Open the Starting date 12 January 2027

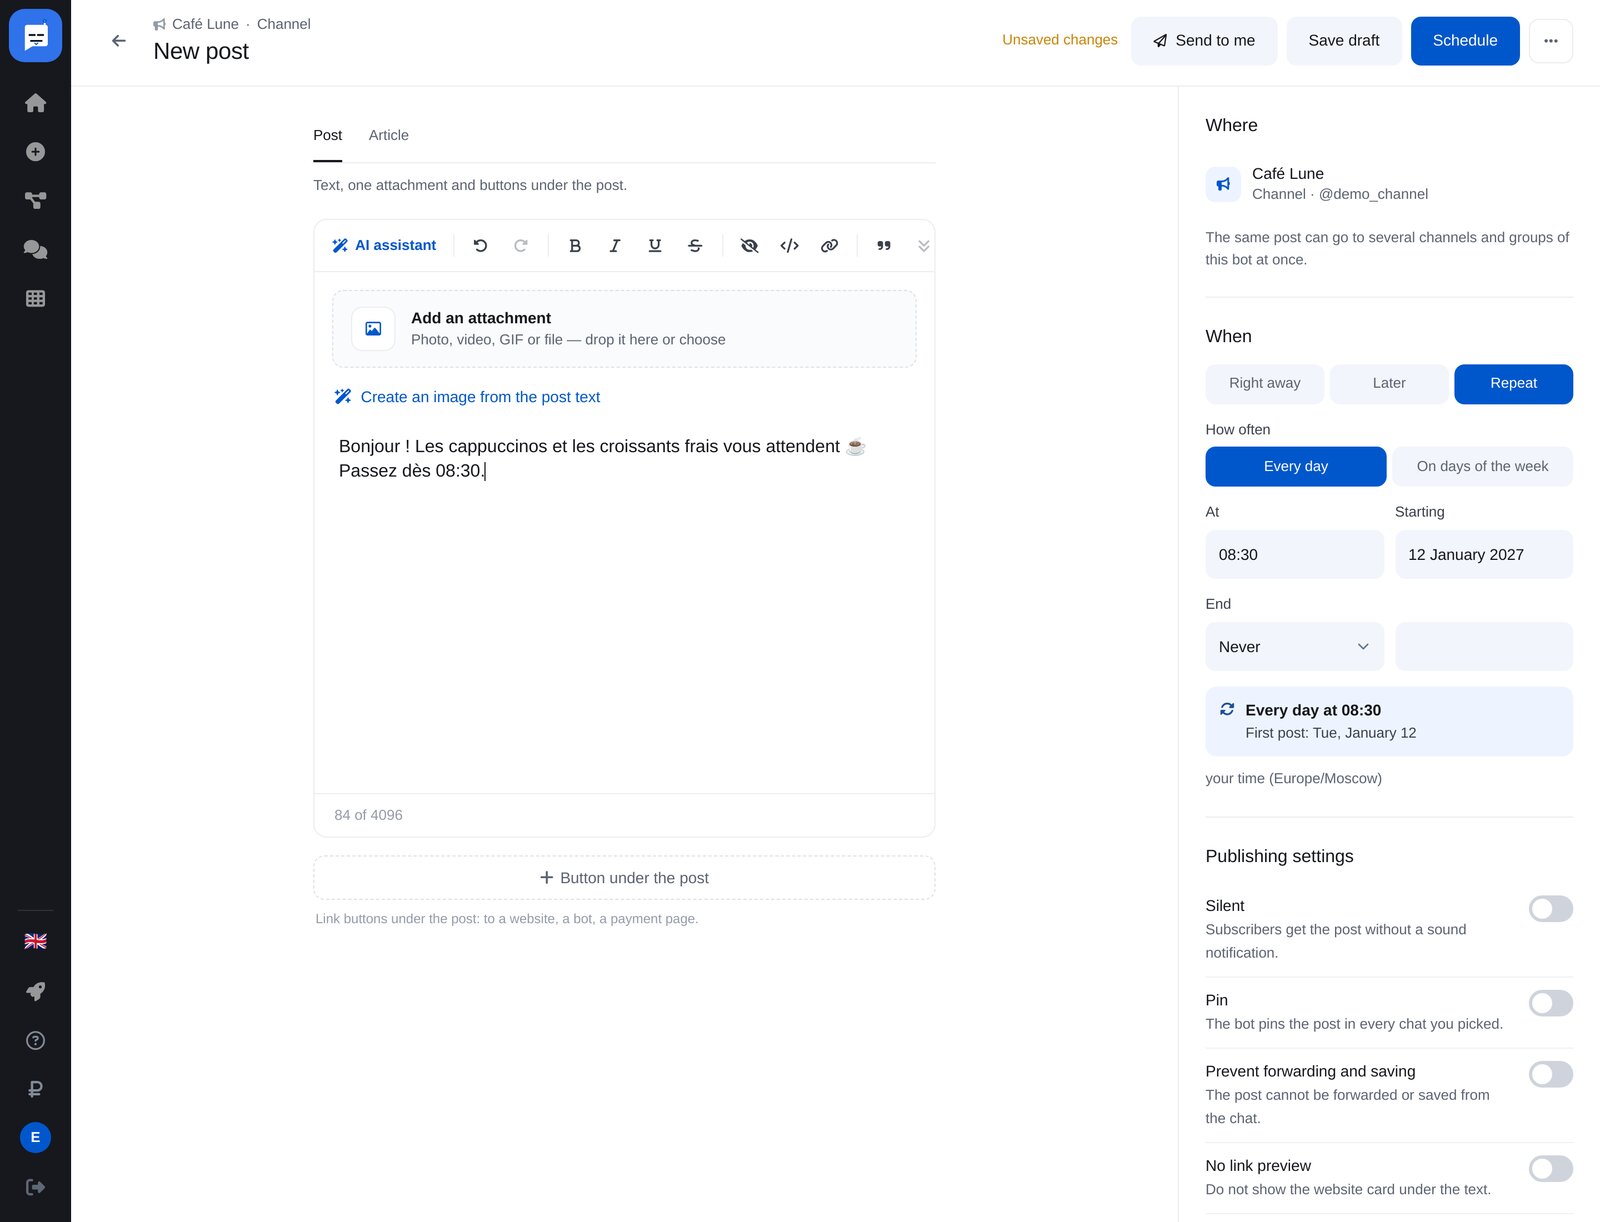pos(1483,555)
